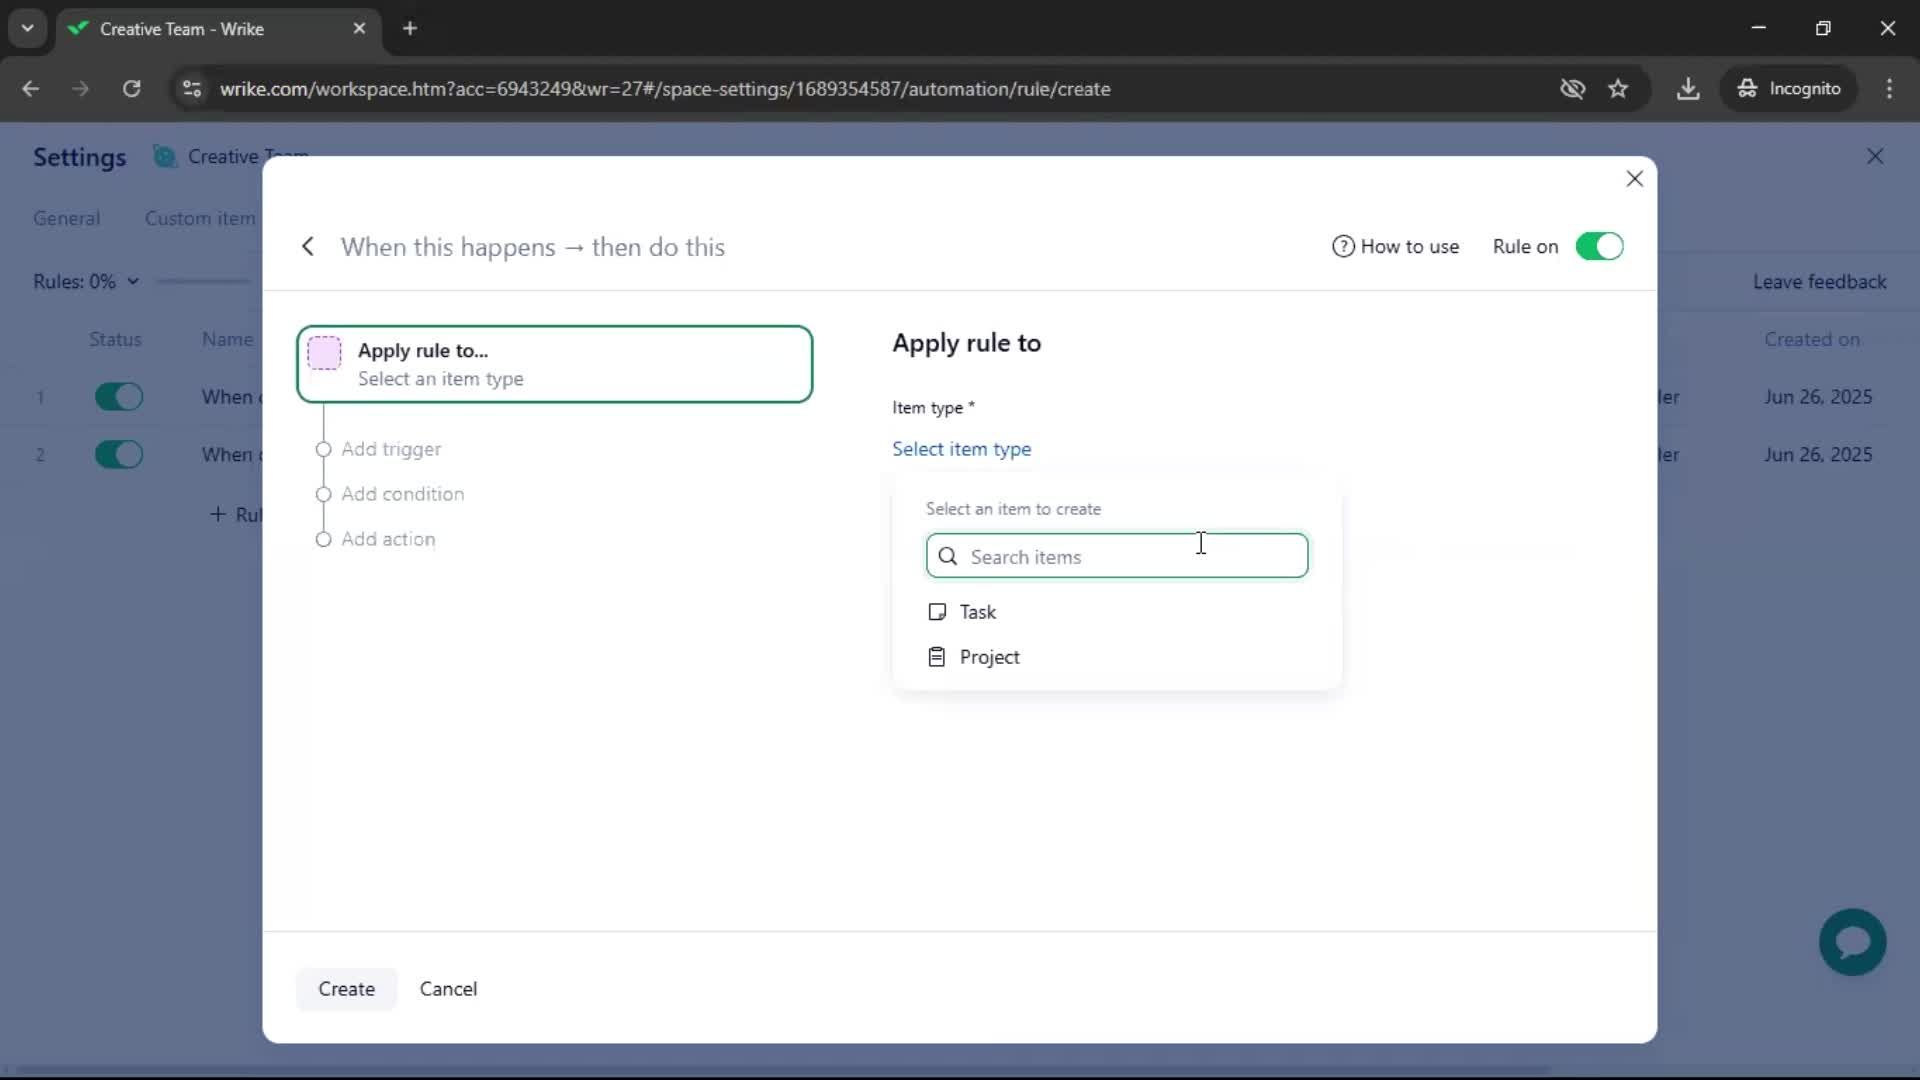
Task: Click the Creative Team space icon
Action: (x=165, y=157)
